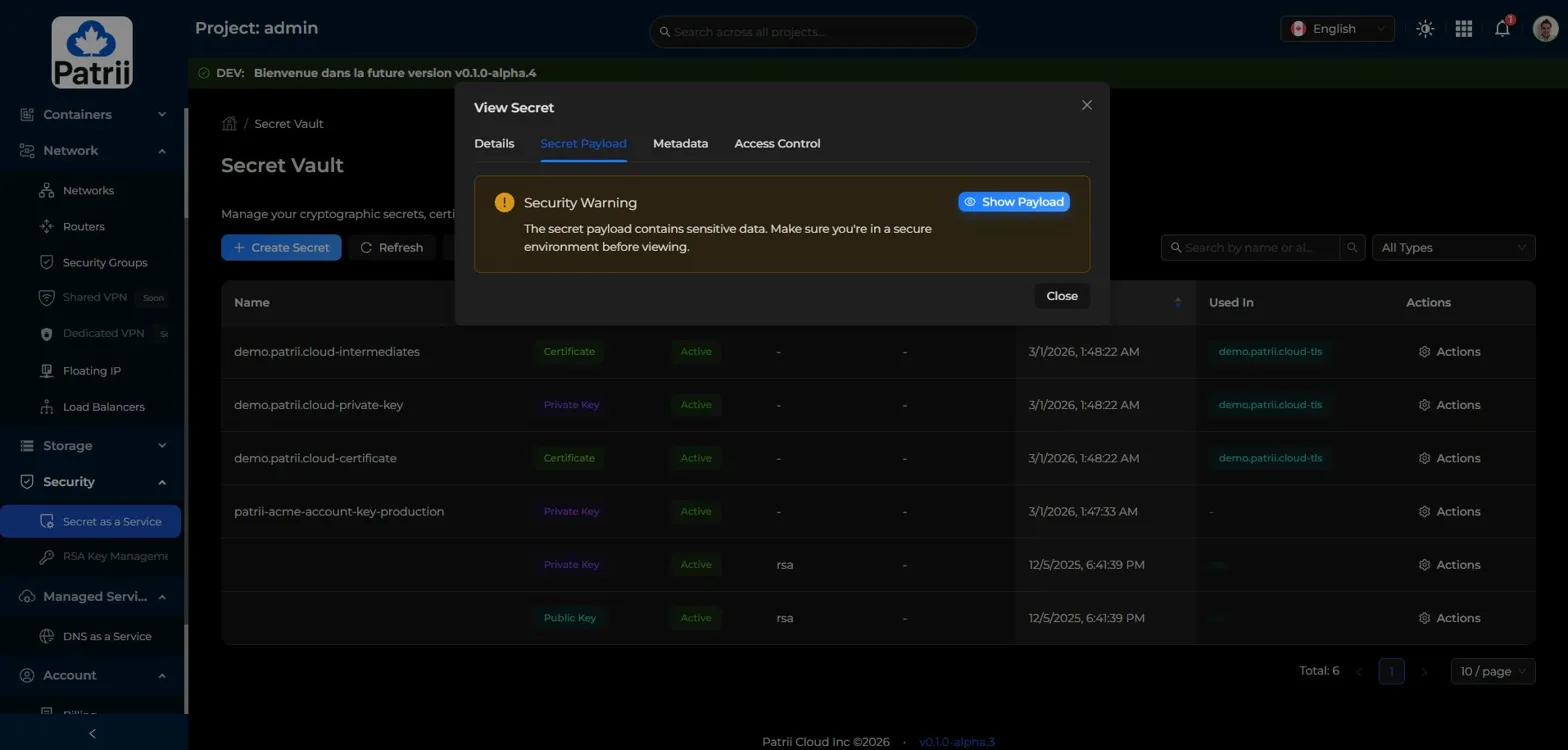Select Dedicated VPN sidebar entry
Screen dimensions: 1568x750
pyautogui.click(x=103, y=333)
